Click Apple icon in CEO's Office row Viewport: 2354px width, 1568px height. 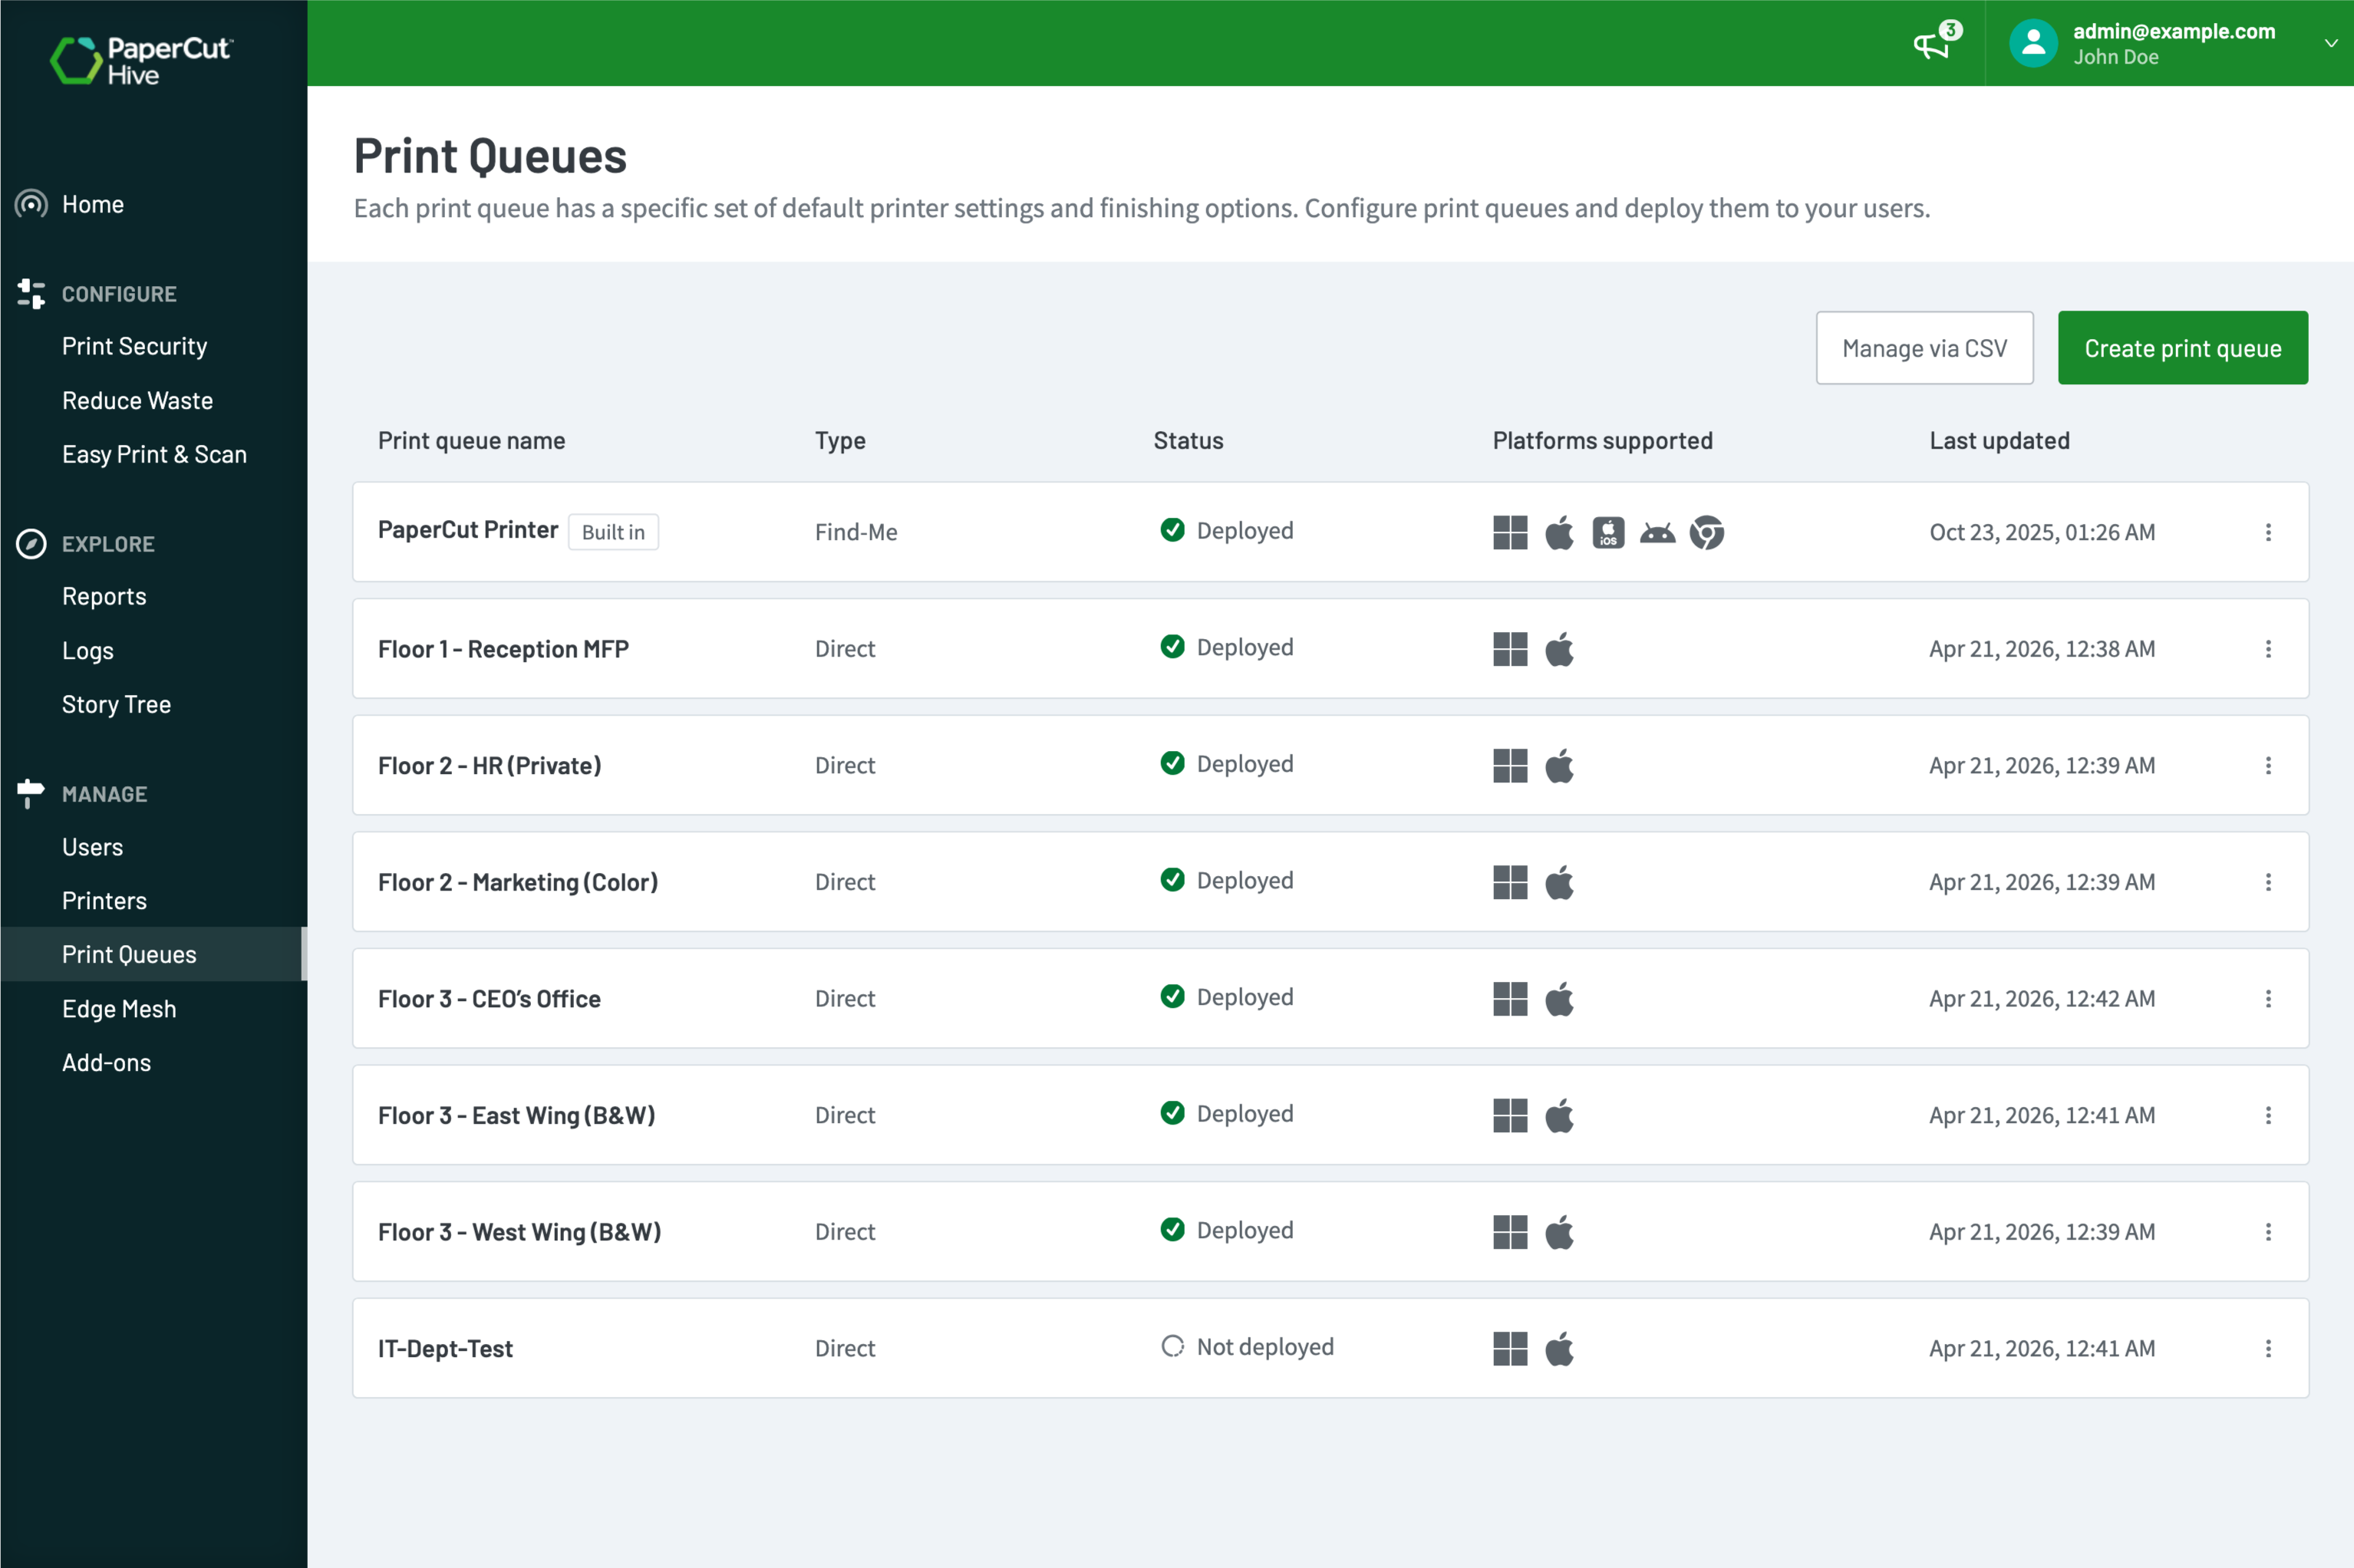[1559, 999]
